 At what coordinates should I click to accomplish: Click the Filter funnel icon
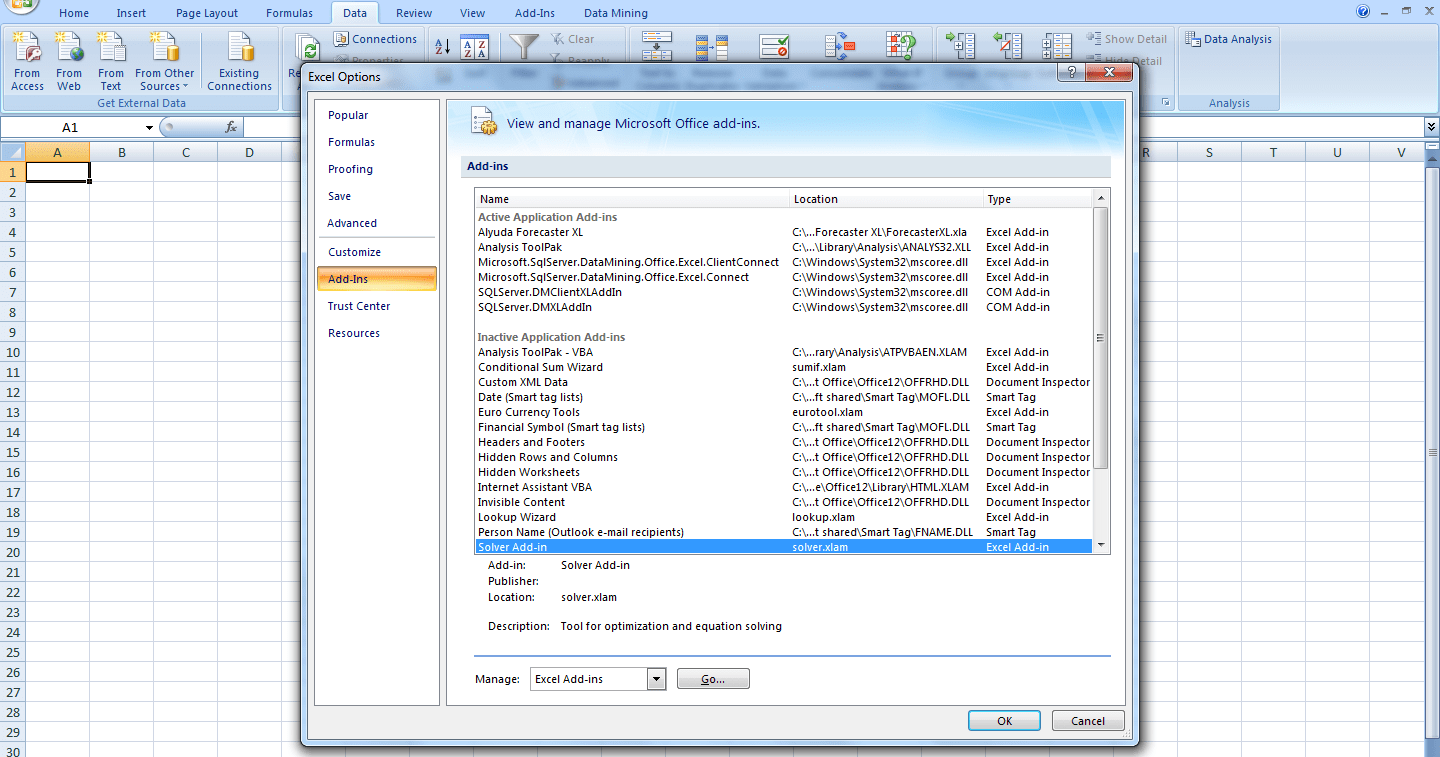pyautogui.click(x=524, y=45)
